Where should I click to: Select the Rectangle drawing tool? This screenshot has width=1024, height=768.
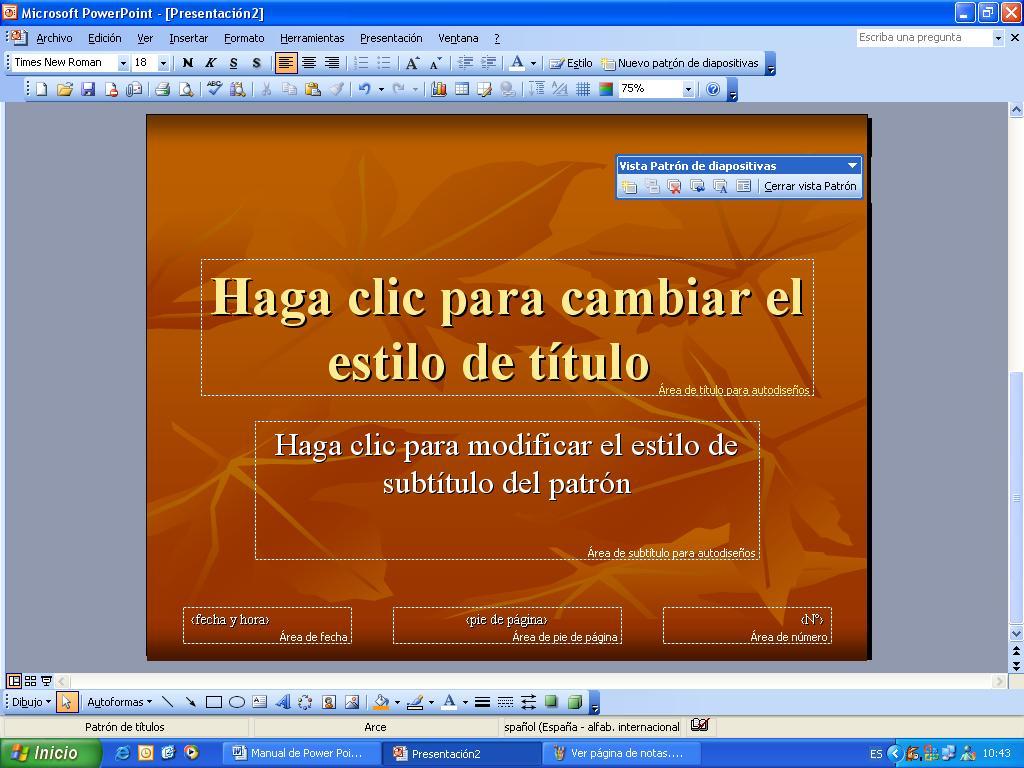(214, 702)
